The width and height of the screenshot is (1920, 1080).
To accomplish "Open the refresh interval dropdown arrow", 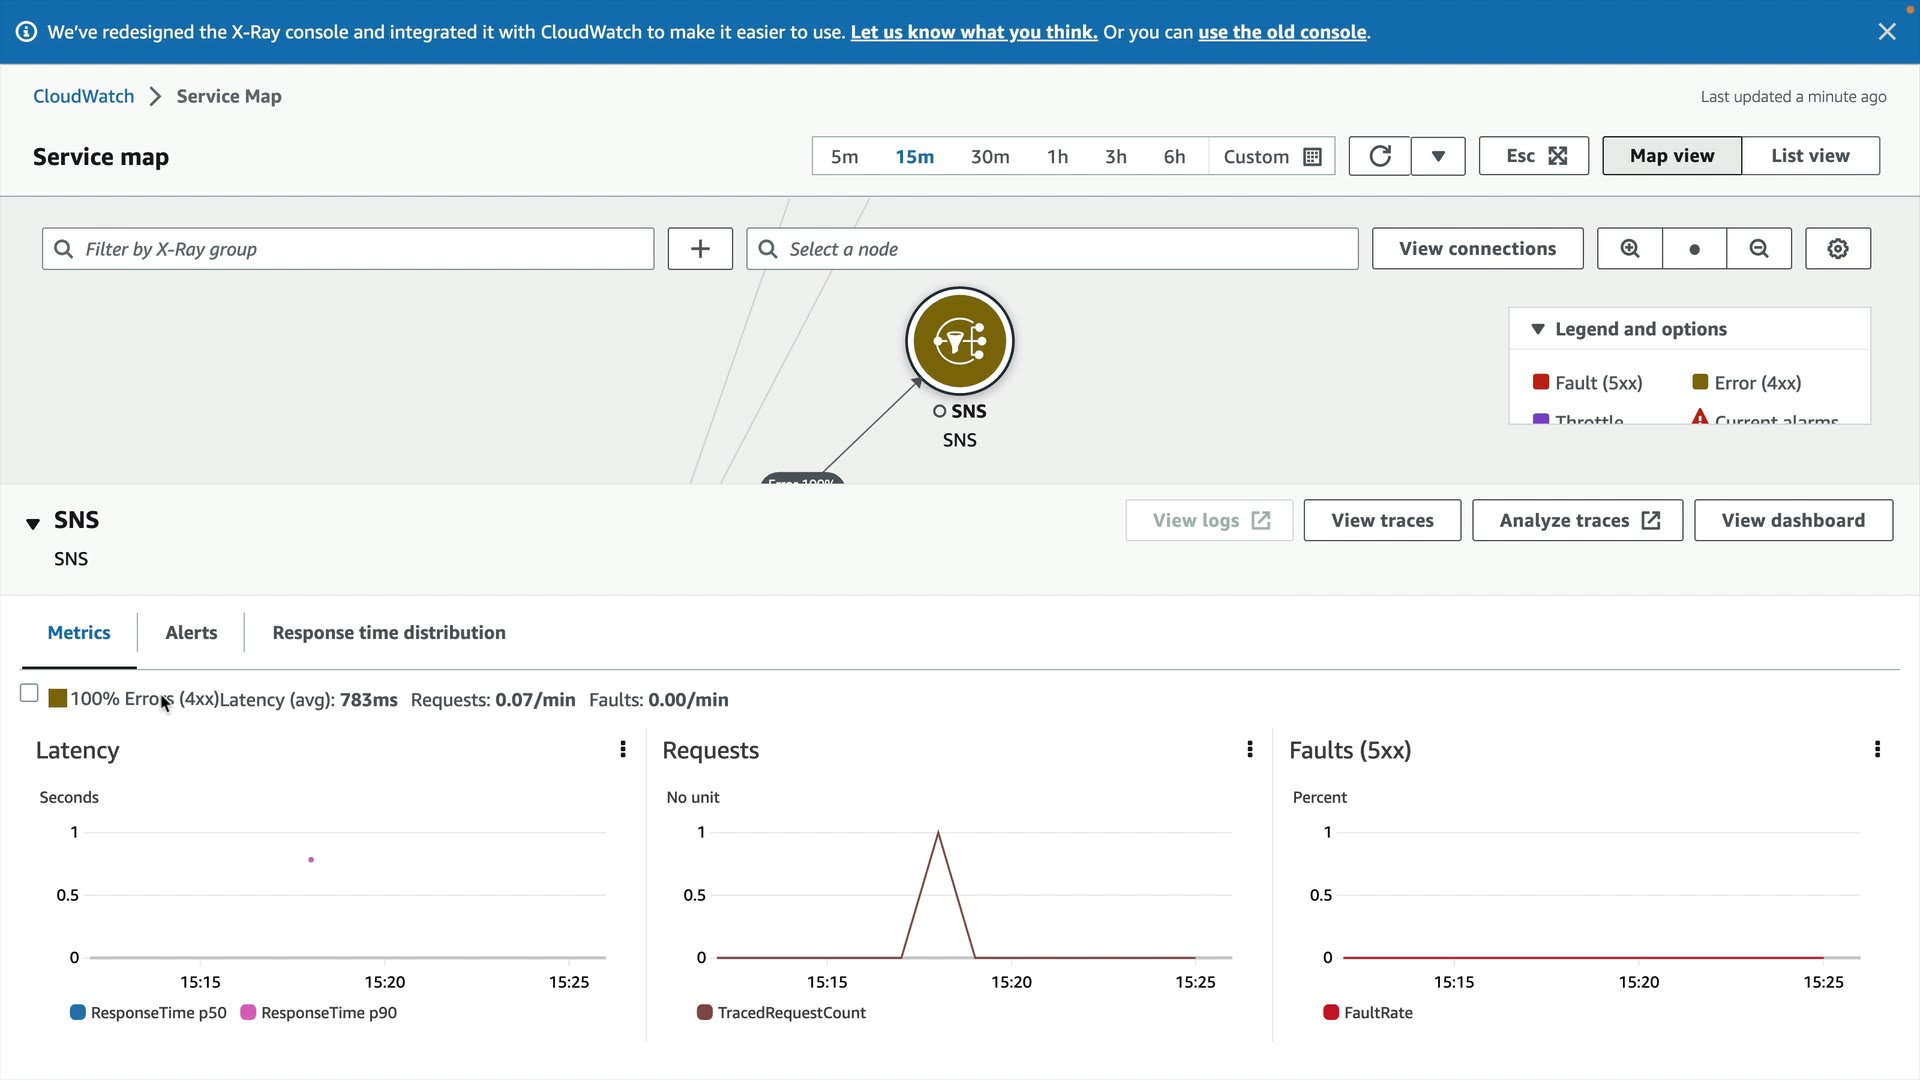I will click(1437, 156).
